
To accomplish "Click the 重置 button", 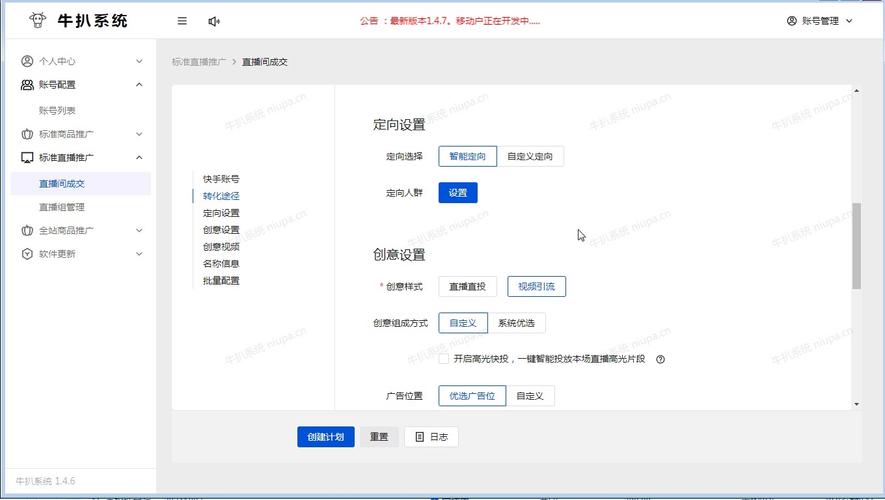I will pos(379,437).
